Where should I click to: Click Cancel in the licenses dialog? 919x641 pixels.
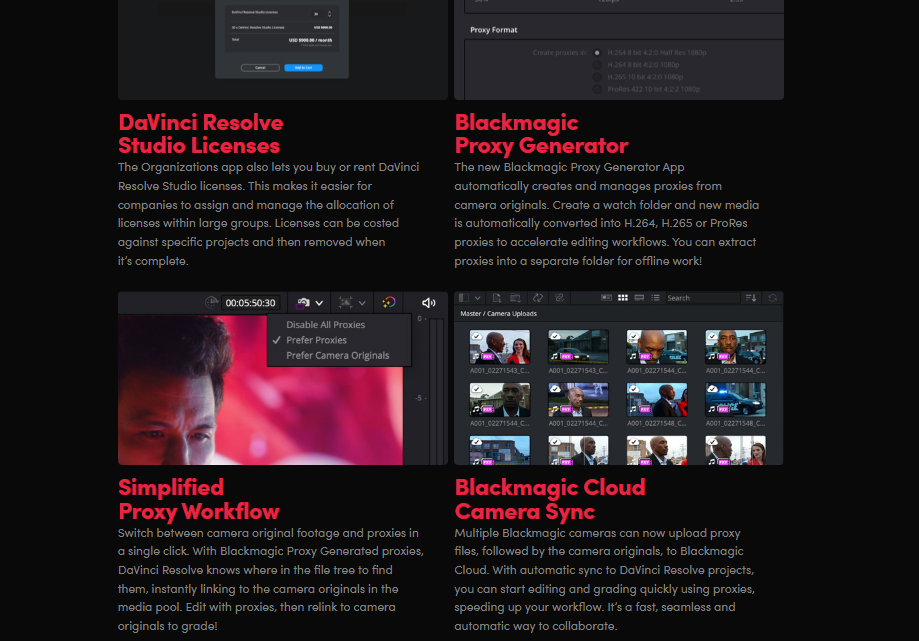point(260,68)
